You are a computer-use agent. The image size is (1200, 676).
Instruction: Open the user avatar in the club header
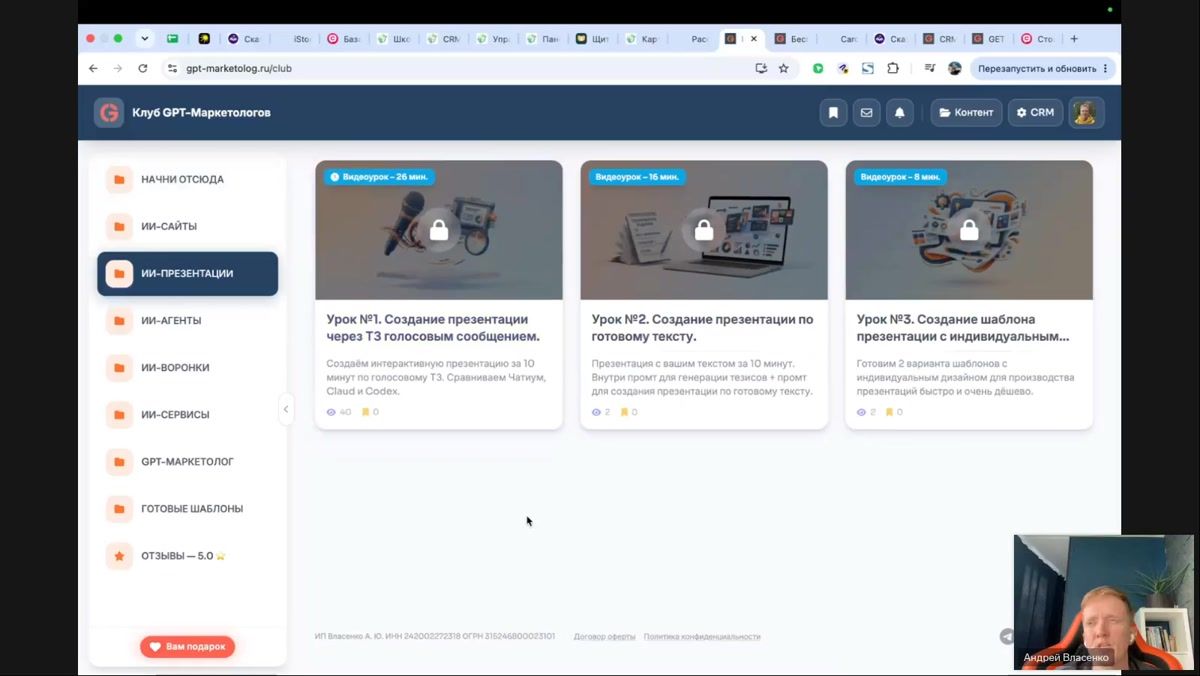(x=1085, y=113)
